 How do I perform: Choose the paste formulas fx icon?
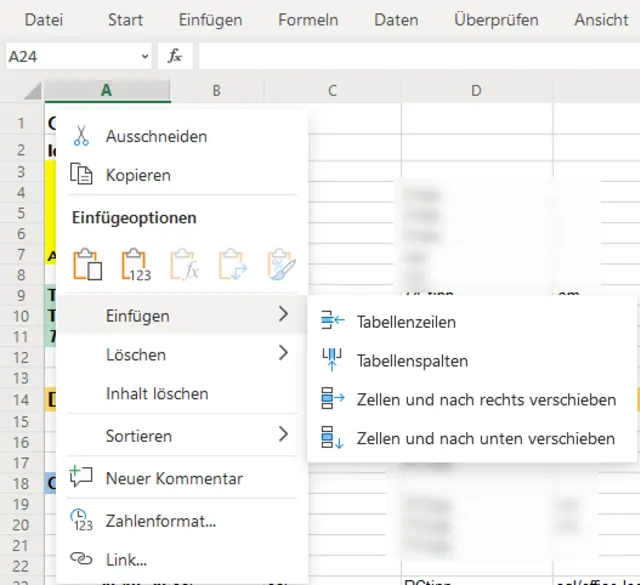click(184, 265)
